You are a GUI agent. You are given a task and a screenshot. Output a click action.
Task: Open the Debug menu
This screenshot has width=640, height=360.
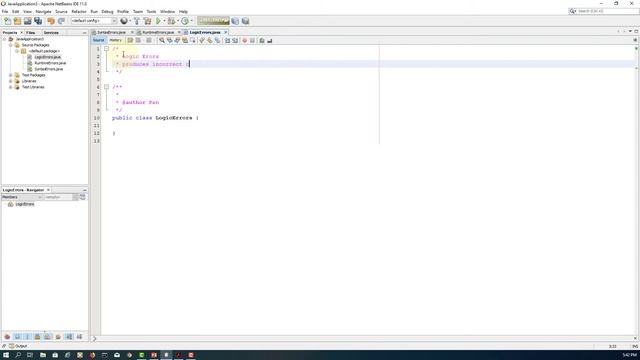coord(107,11)
